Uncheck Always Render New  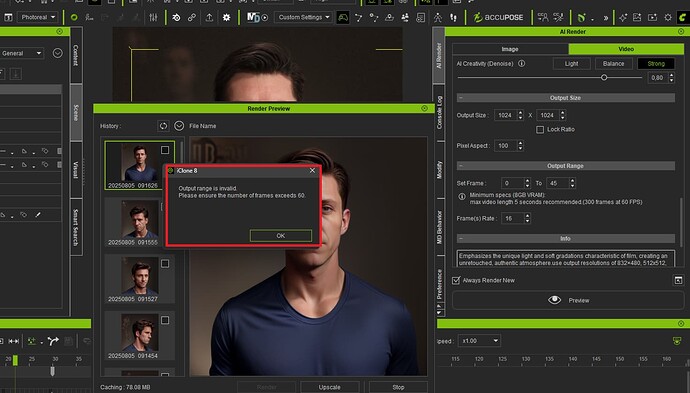[456, 280]
